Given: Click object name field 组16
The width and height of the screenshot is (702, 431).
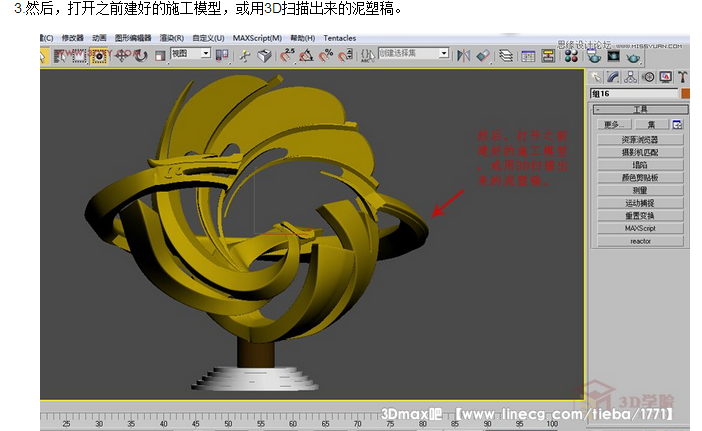Looking at the screenshot, I should pyautogui.click(x=634, y=94).
